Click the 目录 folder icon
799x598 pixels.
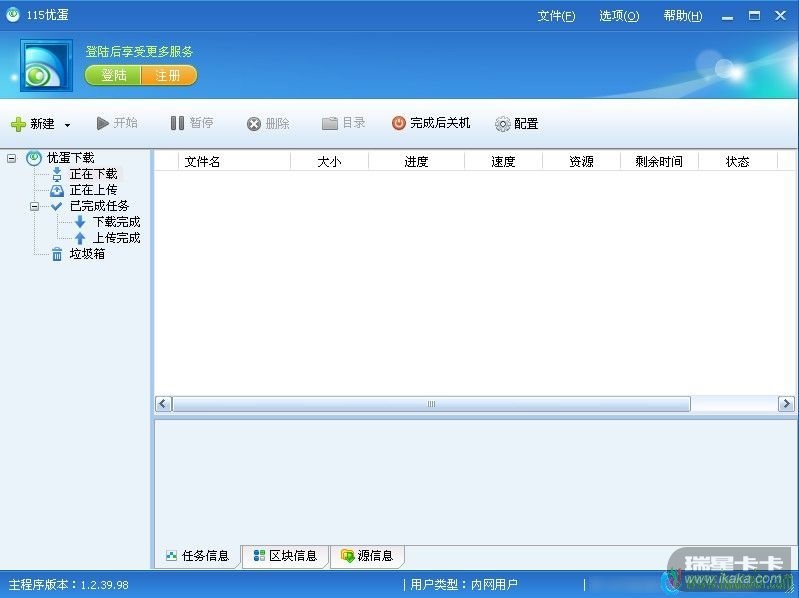point(330,123)
